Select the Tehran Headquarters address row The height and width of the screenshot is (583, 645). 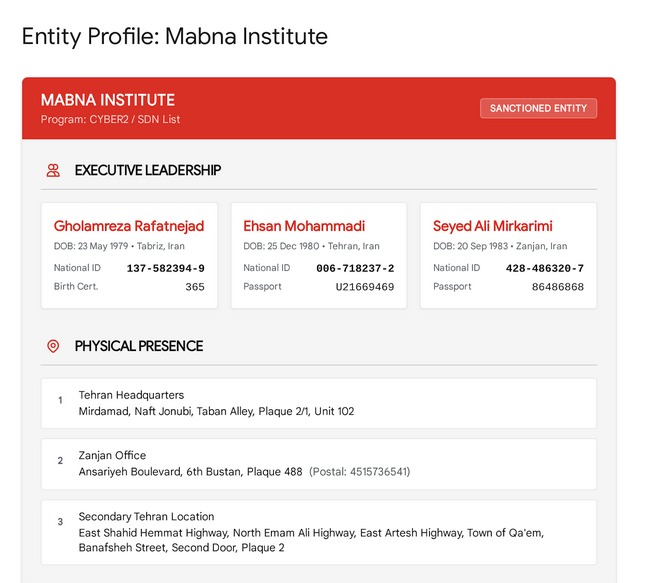(x=319, y=403)
